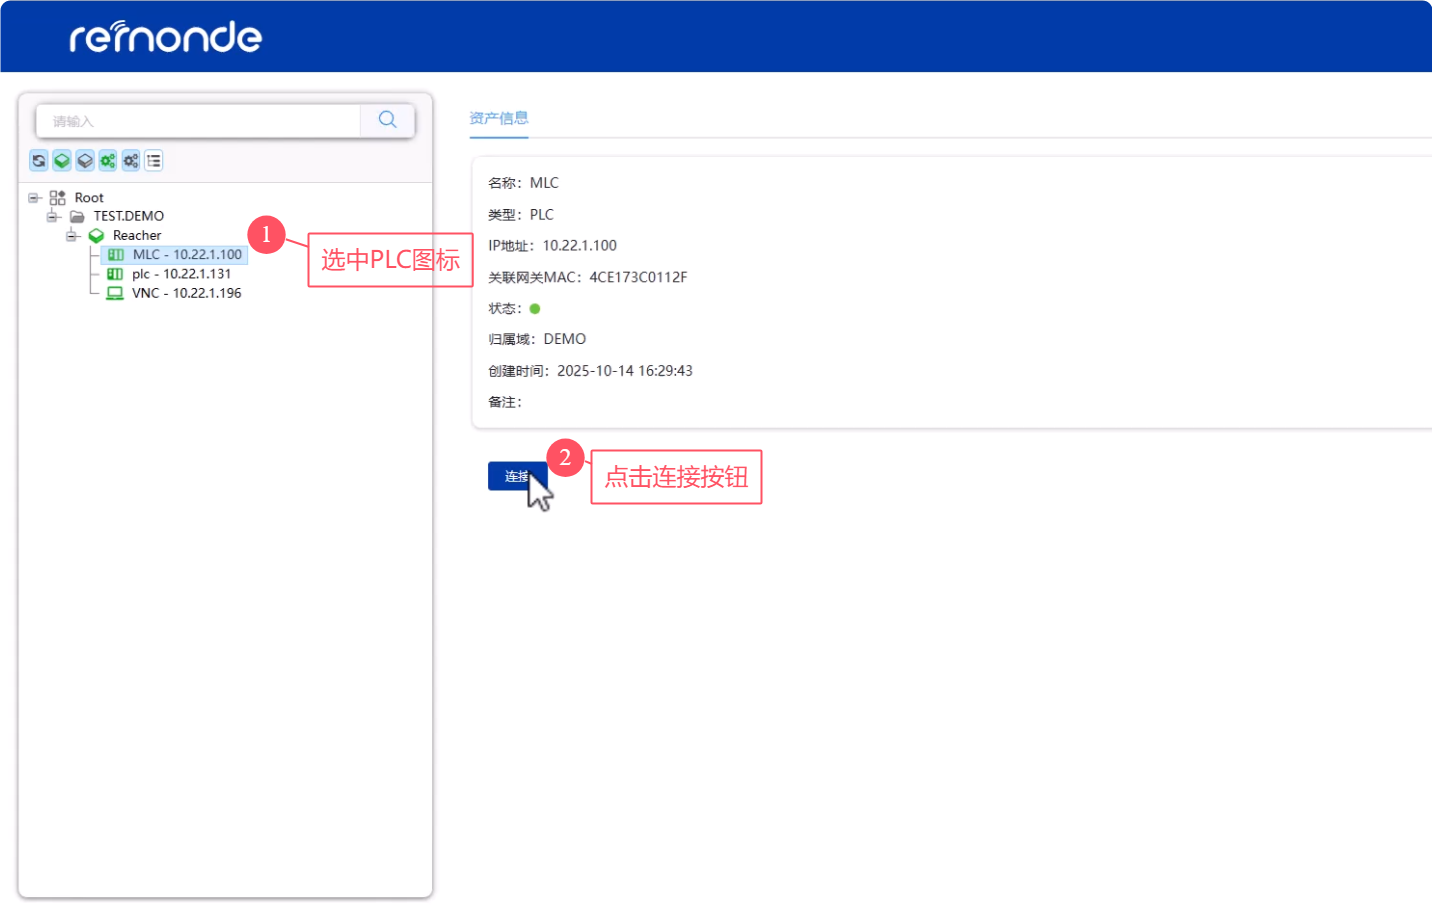Click the gray gears filter icon
Viewport: 1432px width, 907px height.
[131, 161]
